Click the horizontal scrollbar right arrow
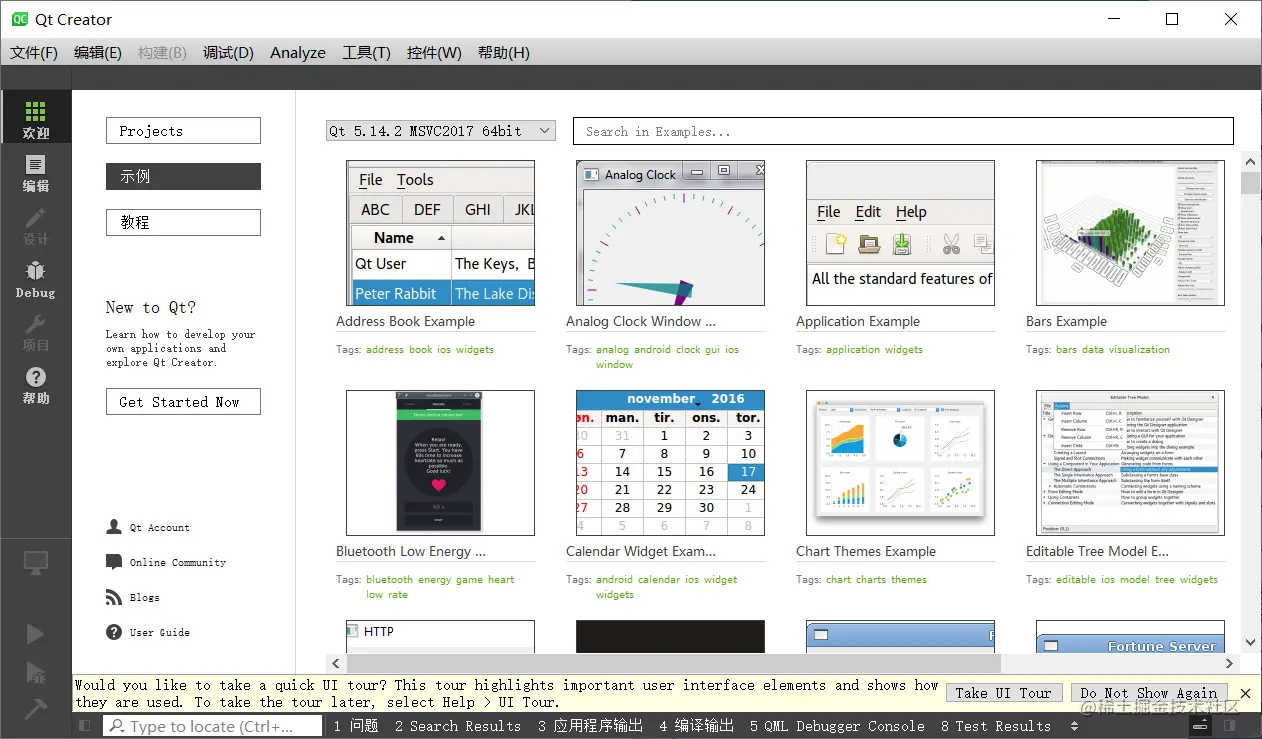Screen dimensions: 1262x739 [x=1231, y=663]
